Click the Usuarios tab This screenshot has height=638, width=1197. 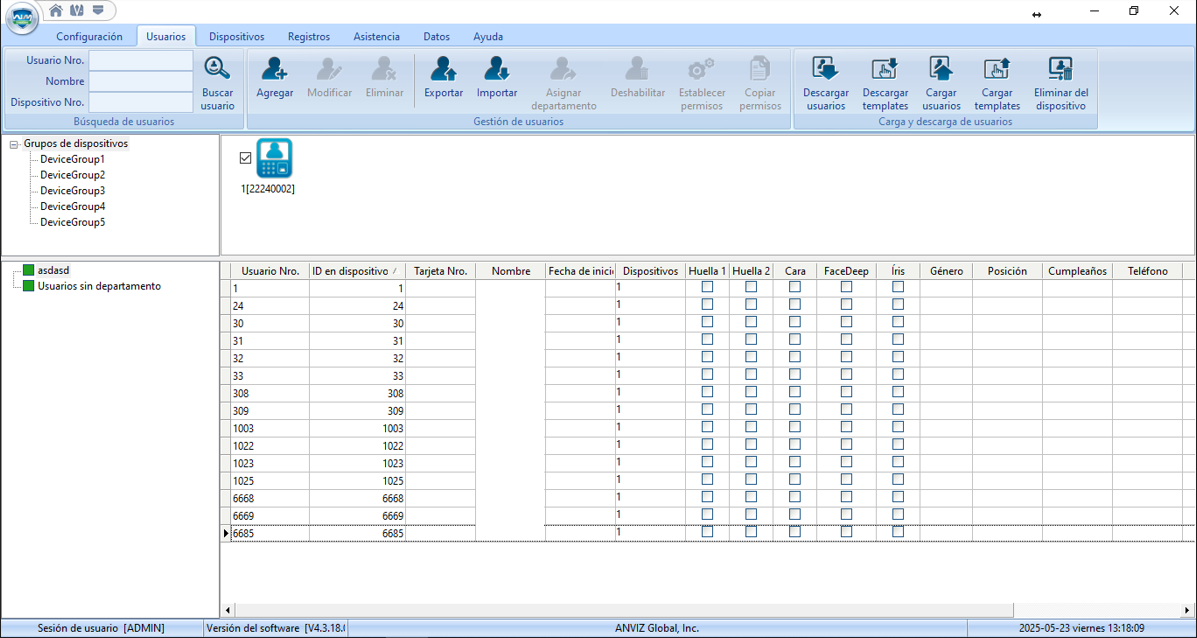(x=166, y=37)
